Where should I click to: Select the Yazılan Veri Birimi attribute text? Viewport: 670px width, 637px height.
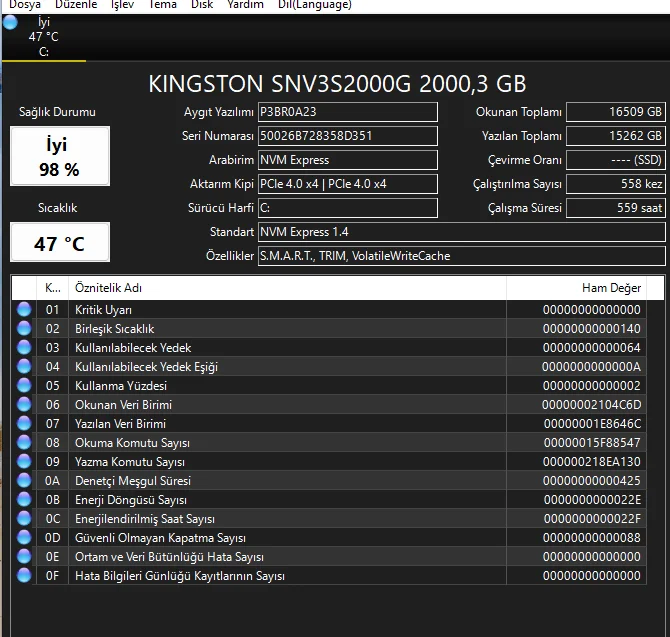[120, 424]
